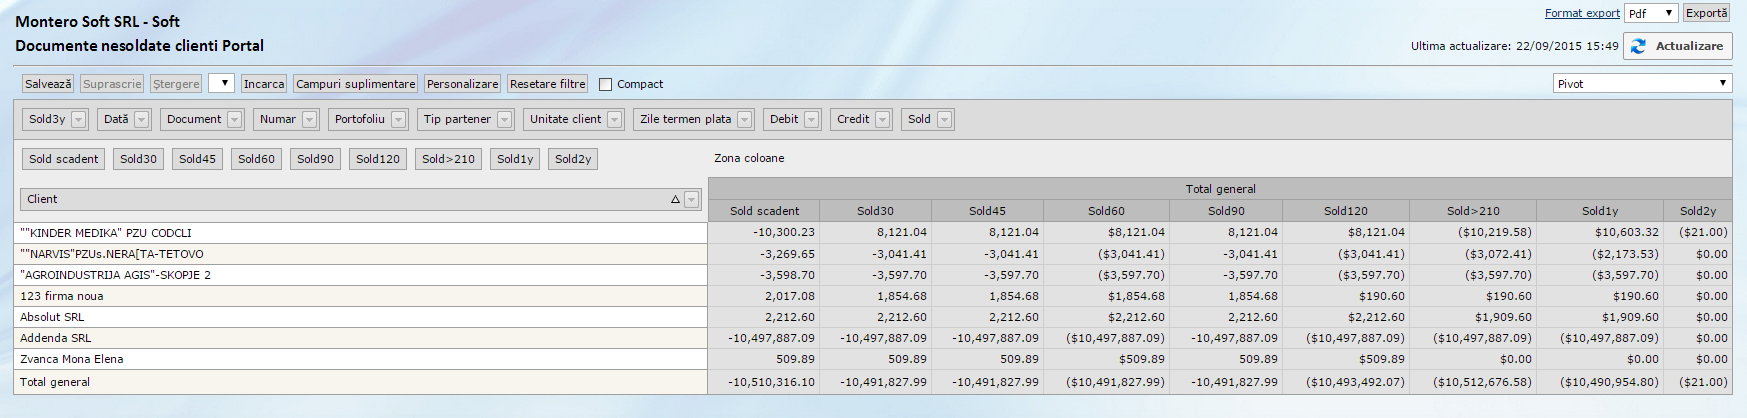Open the Client column filter icon
Image resolution: width=1747 pixels, height=418 pixels.
tap(691, 200)
